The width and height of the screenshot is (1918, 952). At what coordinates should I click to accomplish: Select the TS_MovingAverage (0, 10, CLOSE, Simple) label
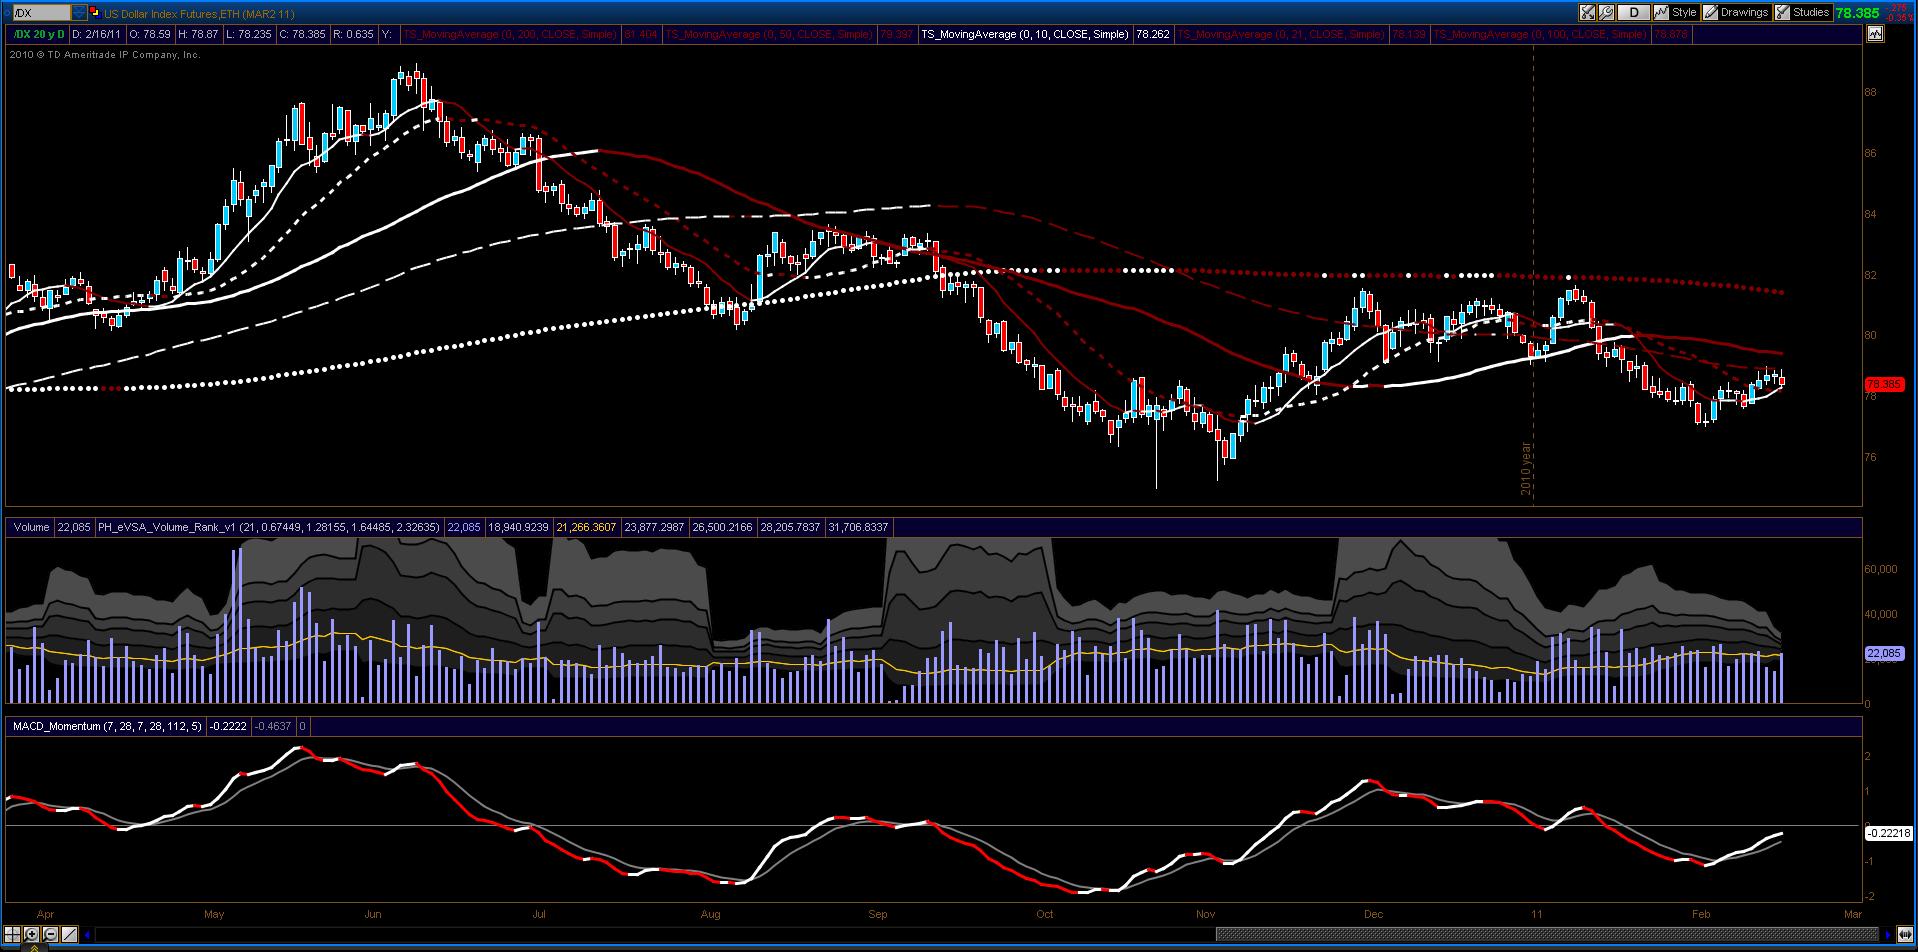[x=1024, y=34]
